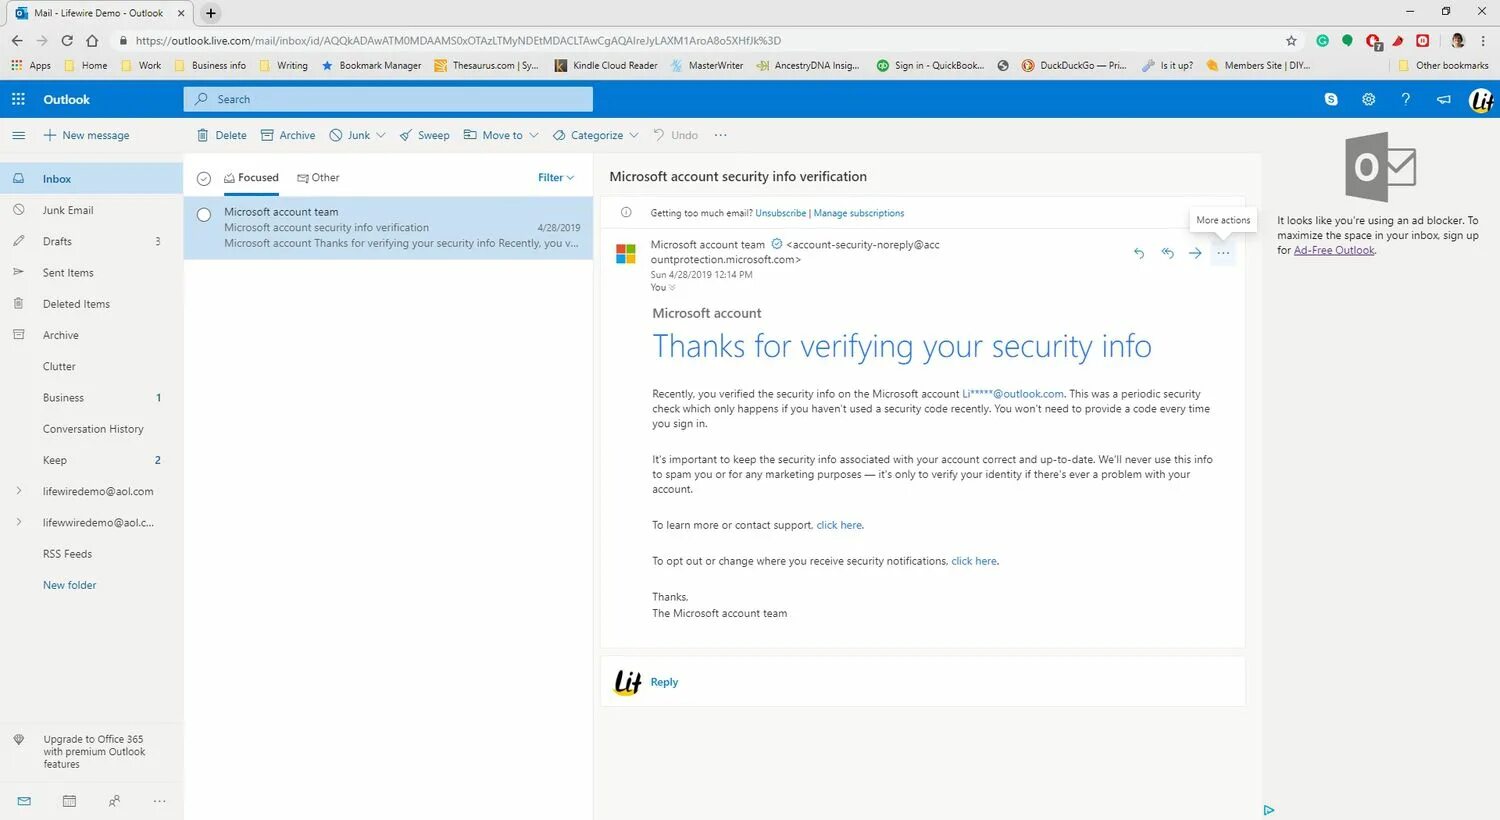Open the Junk Email folder
Screen dimensions: 1500x820
click(91, 210)
